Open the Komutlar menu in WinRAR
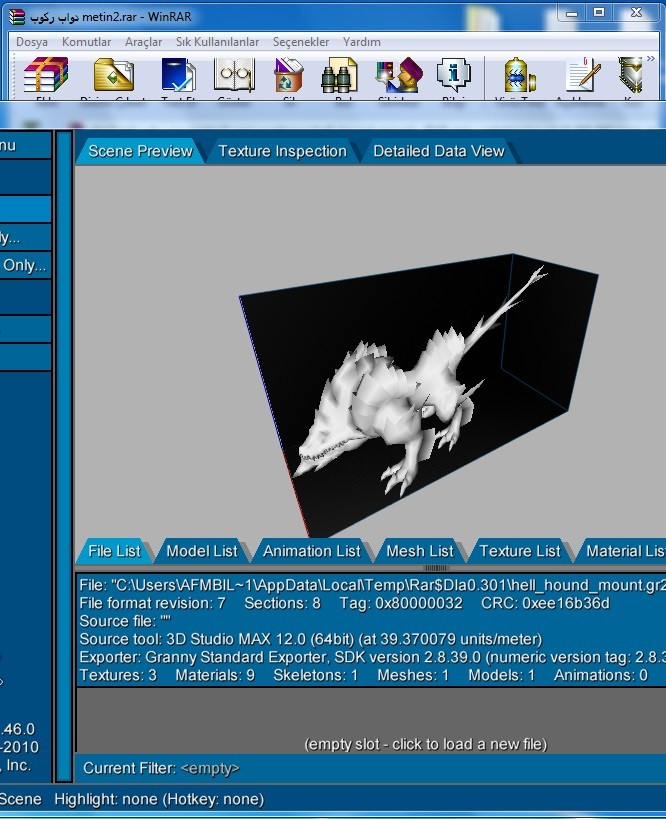Viewport: 666px width, 819px height. (86, 42)
